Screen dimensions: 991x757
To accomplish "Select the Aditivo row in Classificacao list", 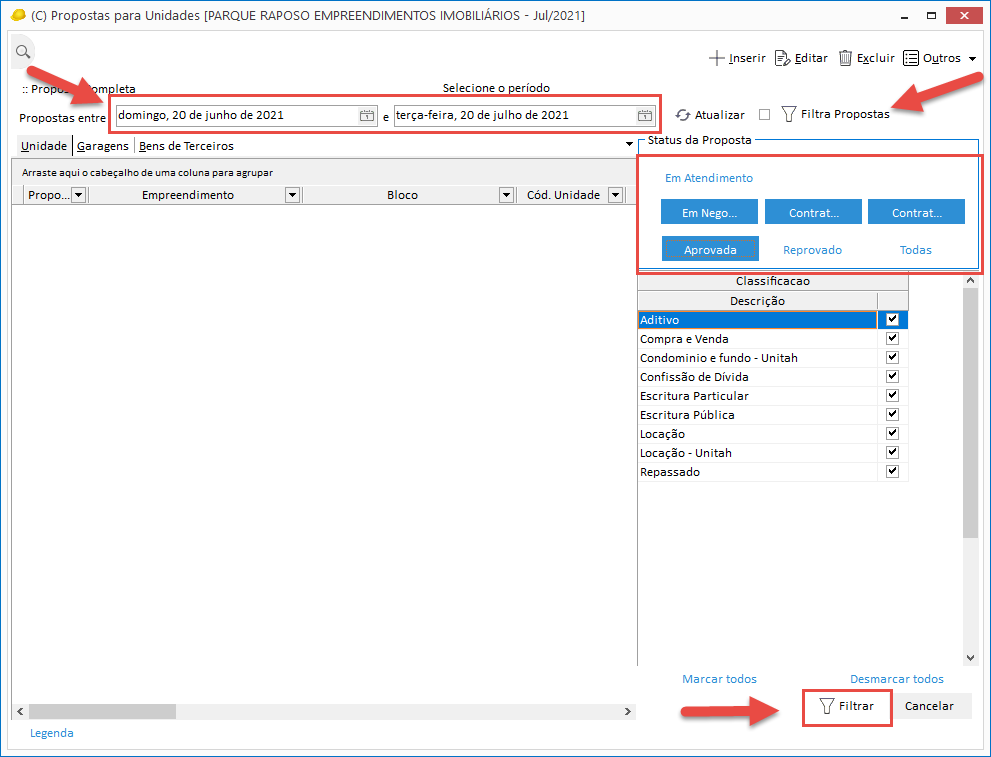I will click(x=757, y=320).
